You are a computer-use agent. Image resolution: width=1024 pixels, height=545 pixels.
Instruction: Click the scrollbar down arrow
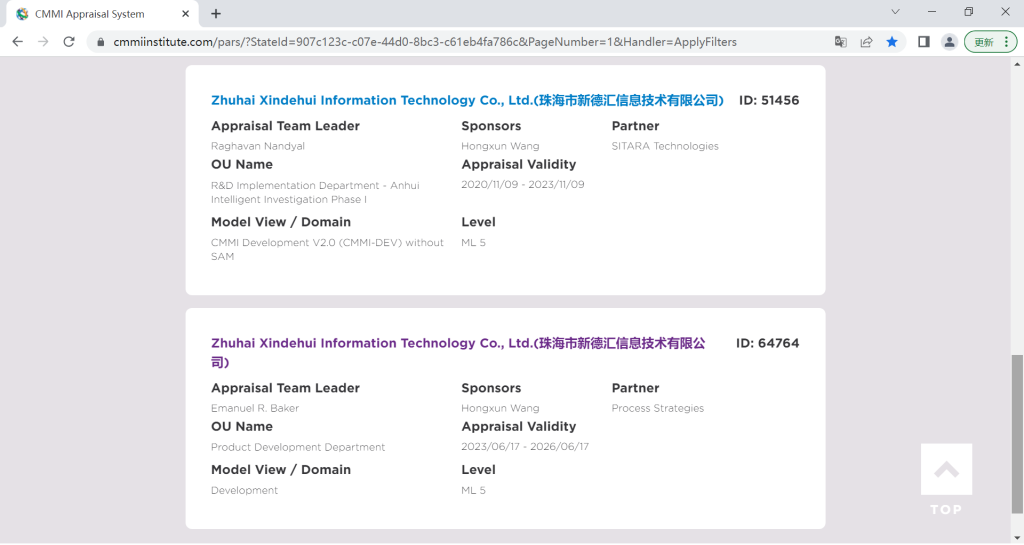(1017, 538)
